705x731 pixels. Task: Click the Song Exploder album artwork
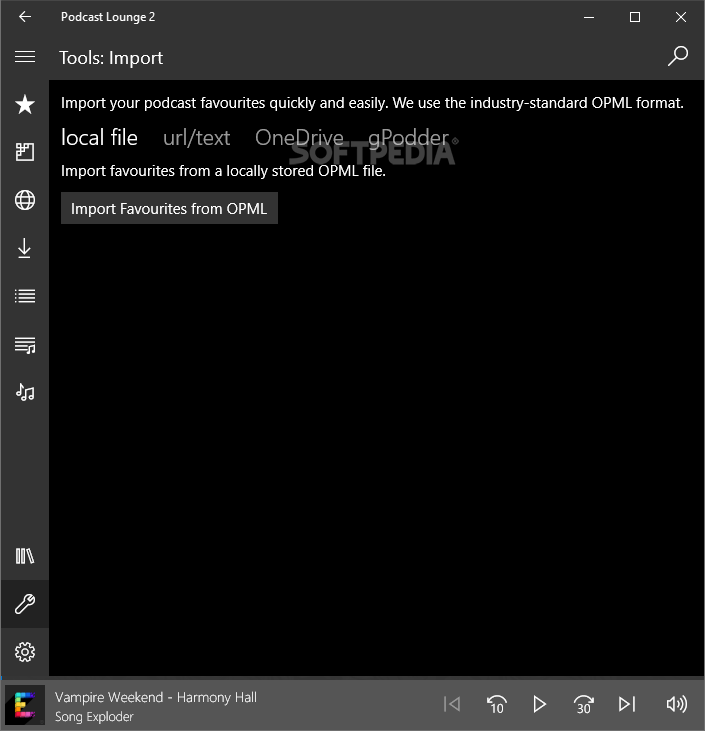25,705
